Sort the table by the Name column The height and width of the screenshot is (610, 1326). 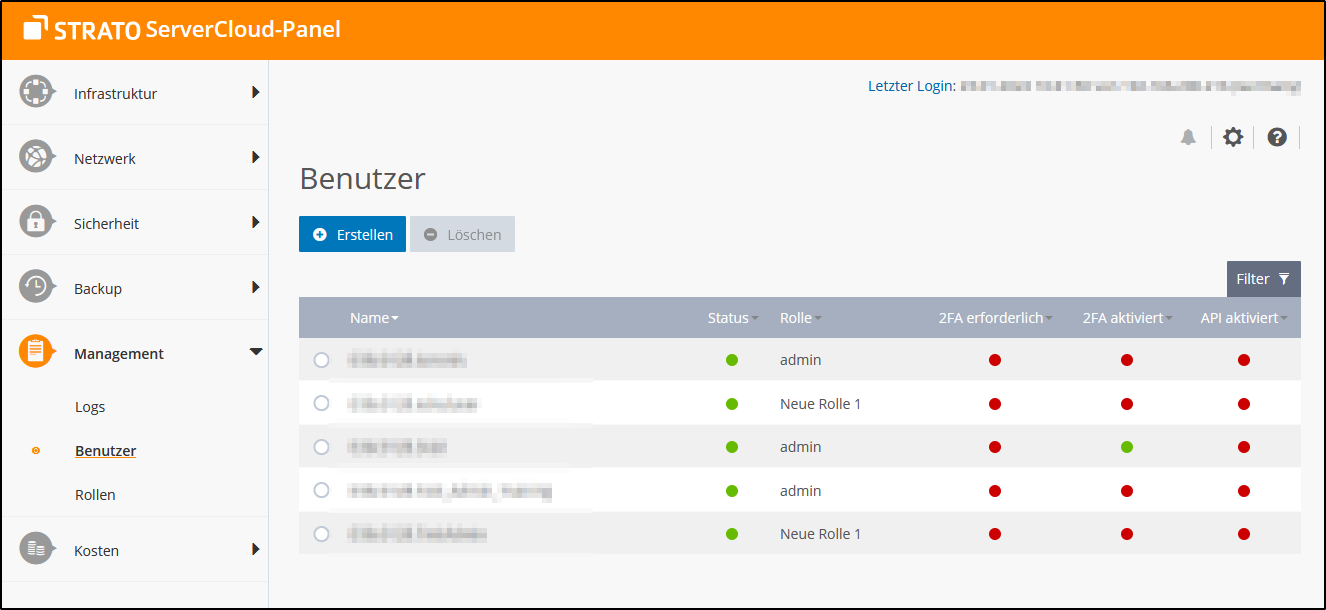pos(374,318)
